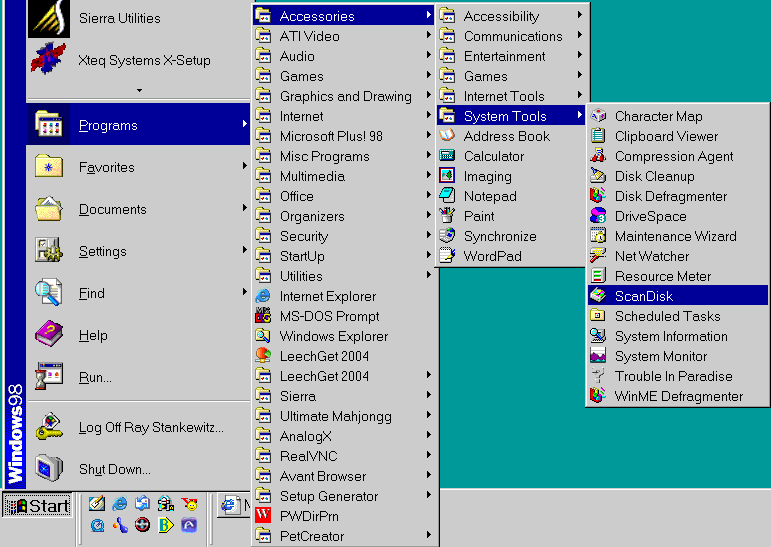Choose Run... in the Start menu
The height and width of the screenshot is (547, 771).
pyautogui.click(x=139, y=377)
